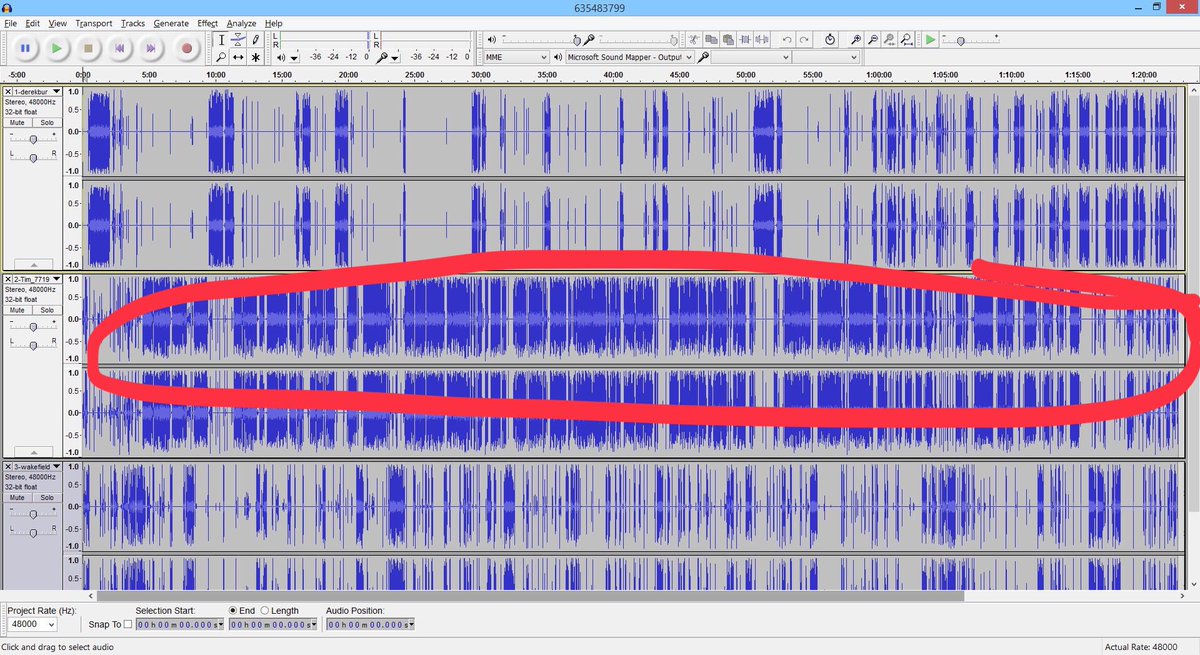Click the Cut scissors icon
The height and width of the screenshot is (655, 1200).
(x=694, y=39)
